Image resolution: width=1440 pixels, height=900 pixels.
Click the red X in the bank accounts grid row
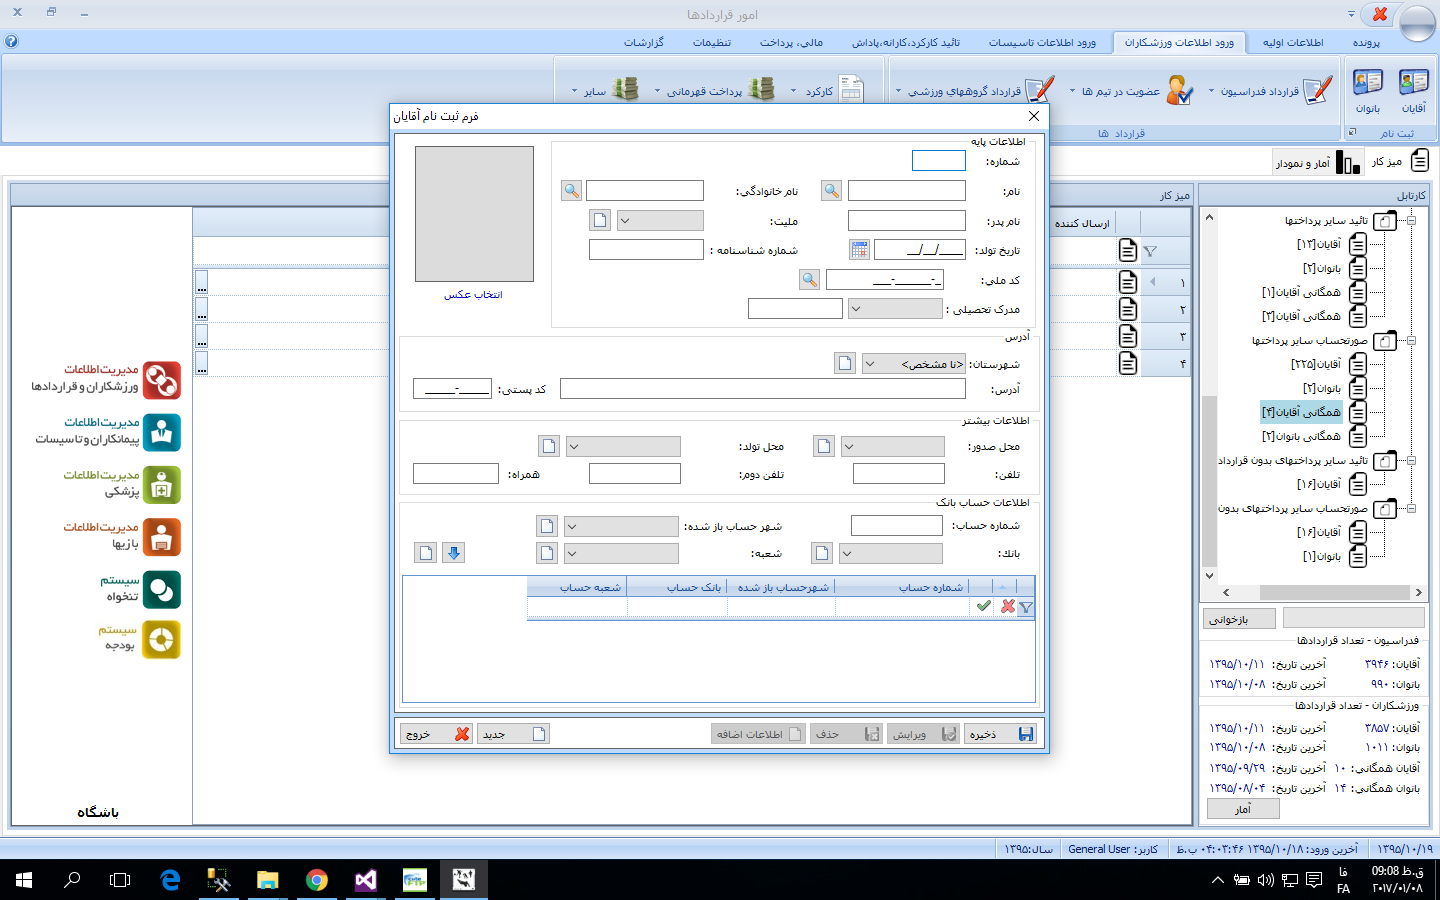[x=1007, y=606]
